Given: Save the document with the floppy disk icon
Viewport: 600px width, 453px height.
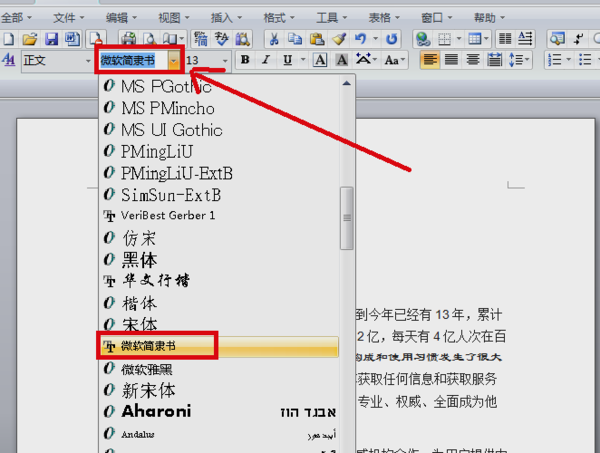Looking at the screenshot, I should (x=51, y=39).
